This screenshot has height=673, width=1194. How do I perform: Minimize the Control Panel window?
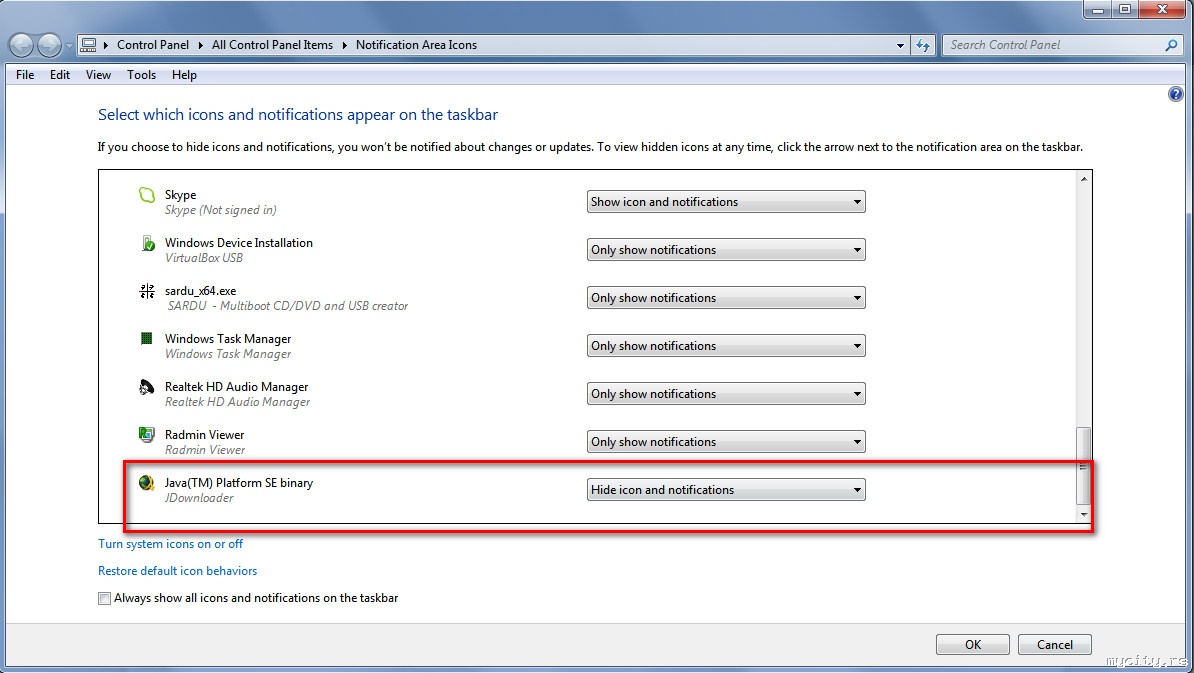point(1097,10)
